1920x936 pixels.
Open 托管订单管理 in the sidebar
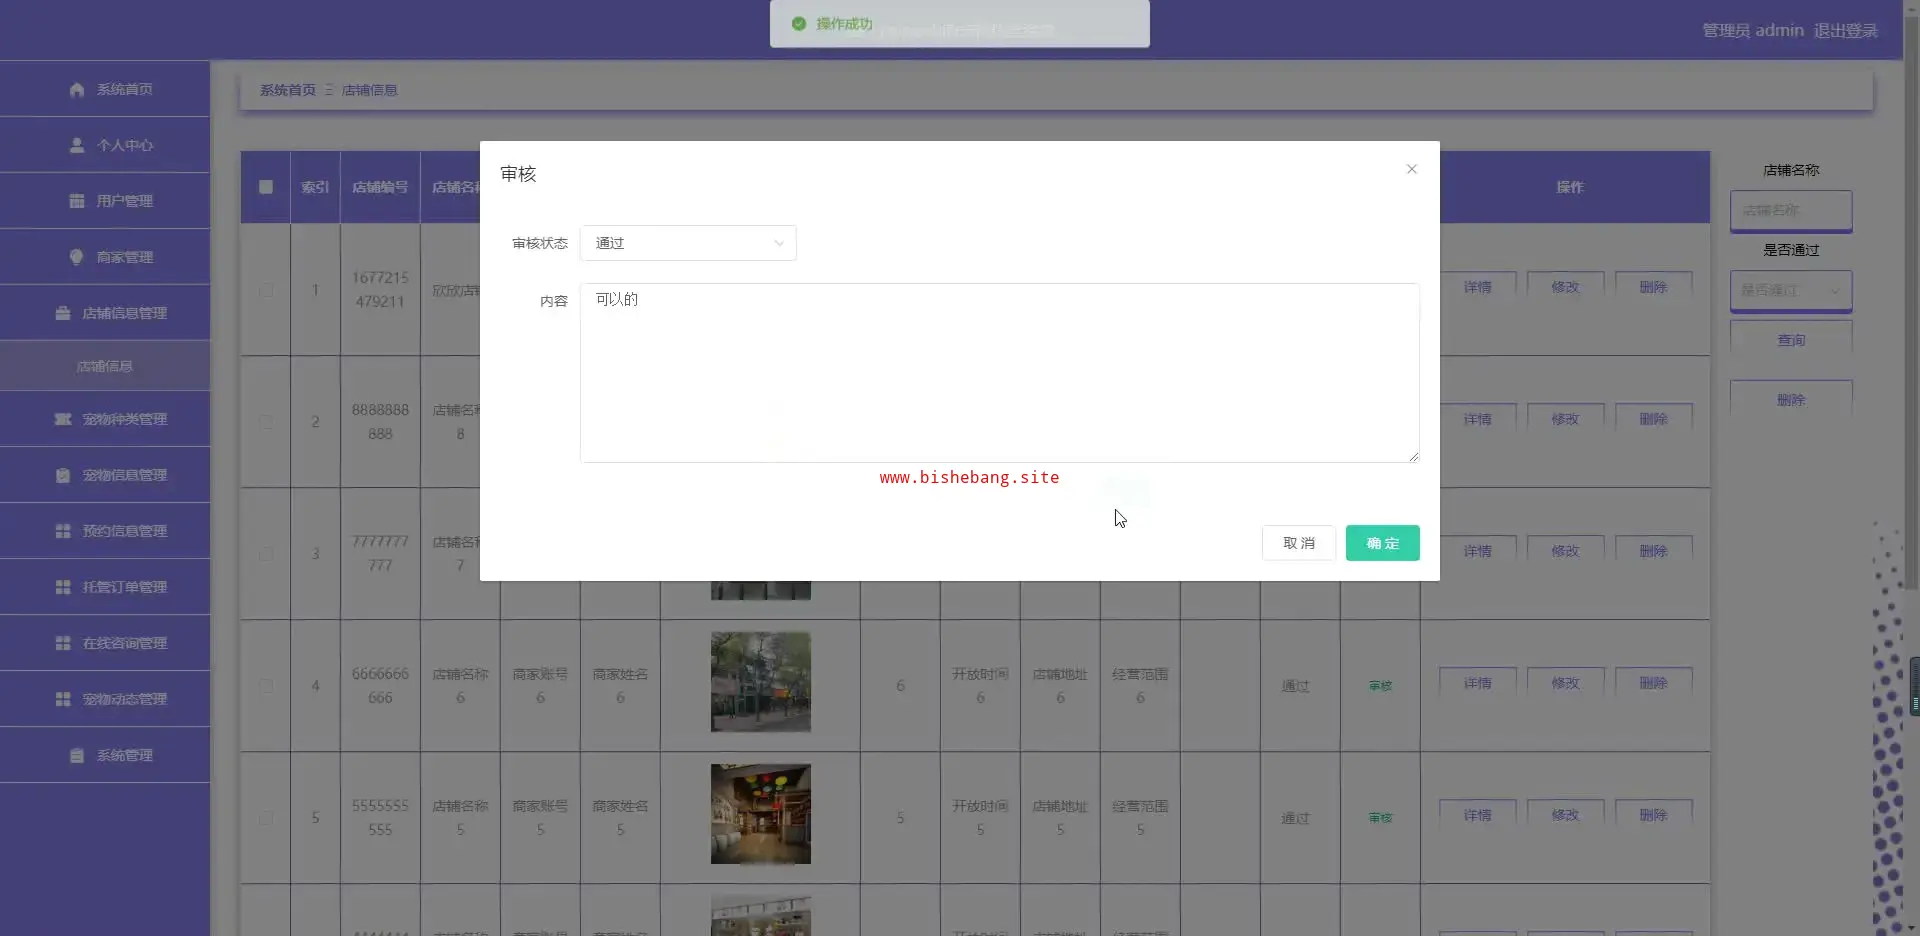click(x=105, y=587)
